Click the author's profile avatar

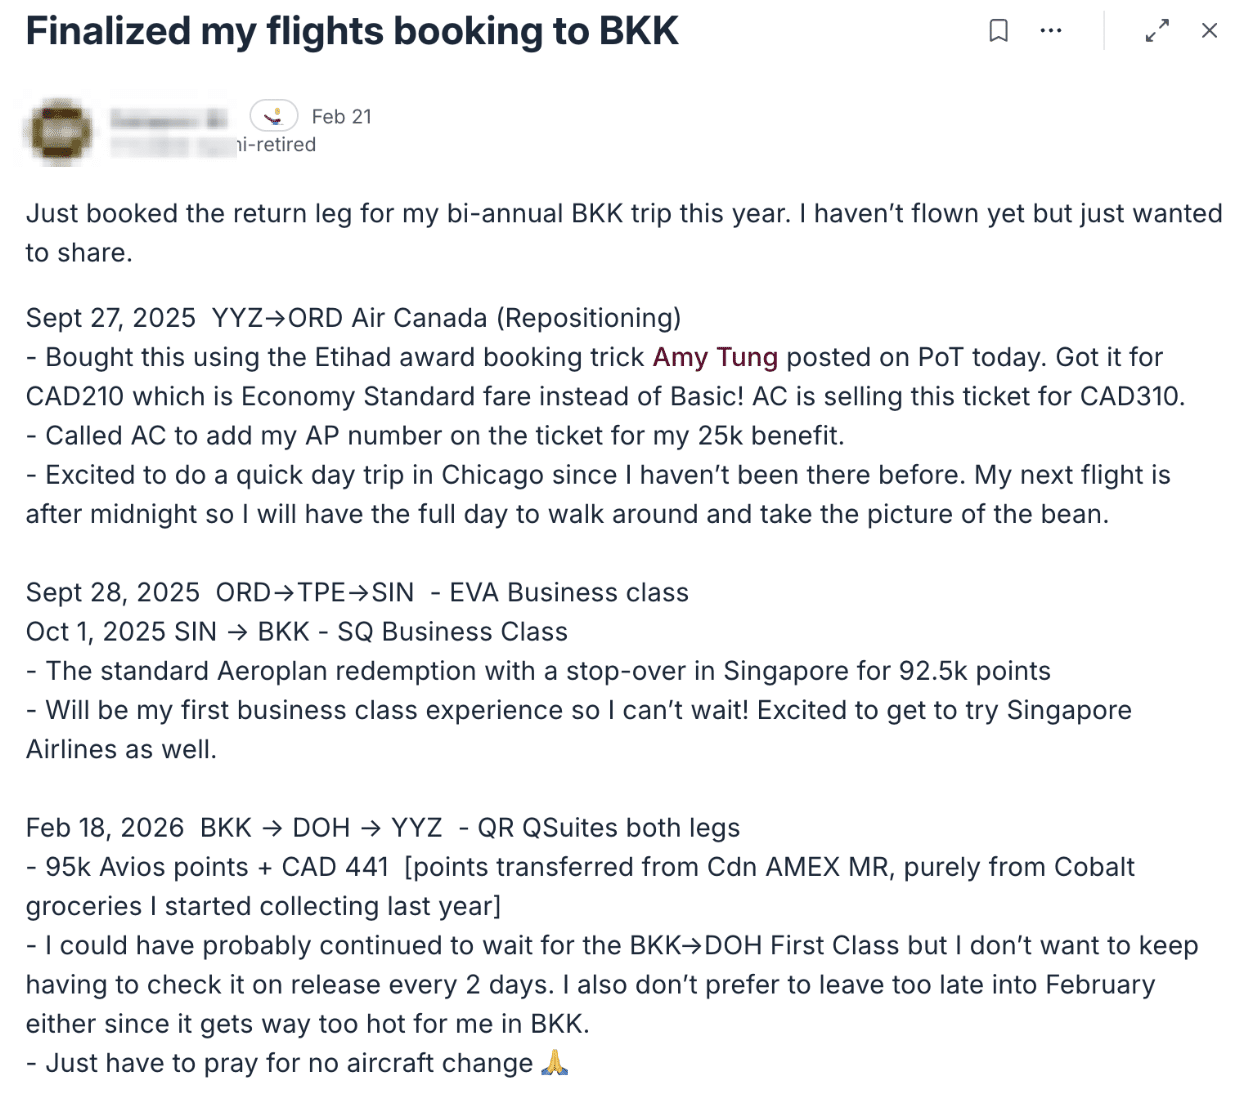pyautogui.click(x=60, y=132)
